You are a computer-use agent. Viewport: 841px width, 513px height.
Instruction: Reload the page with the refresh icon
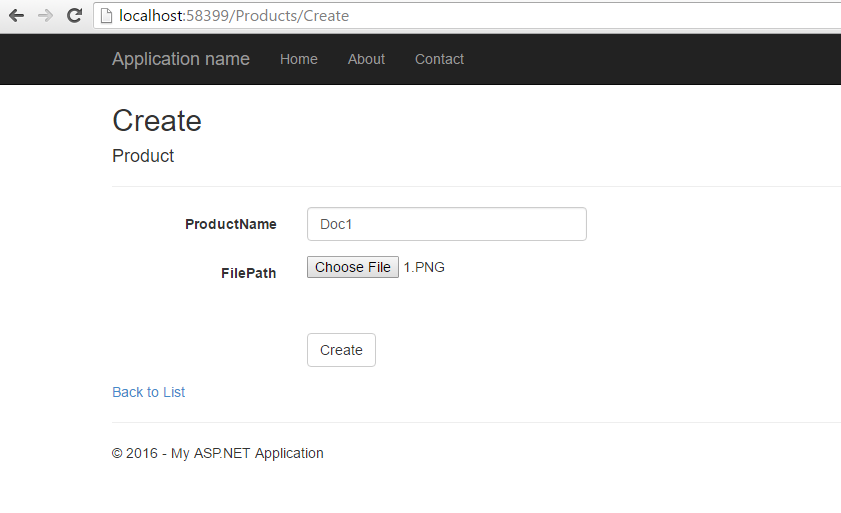pyautogui.click(x=74, y=16)
